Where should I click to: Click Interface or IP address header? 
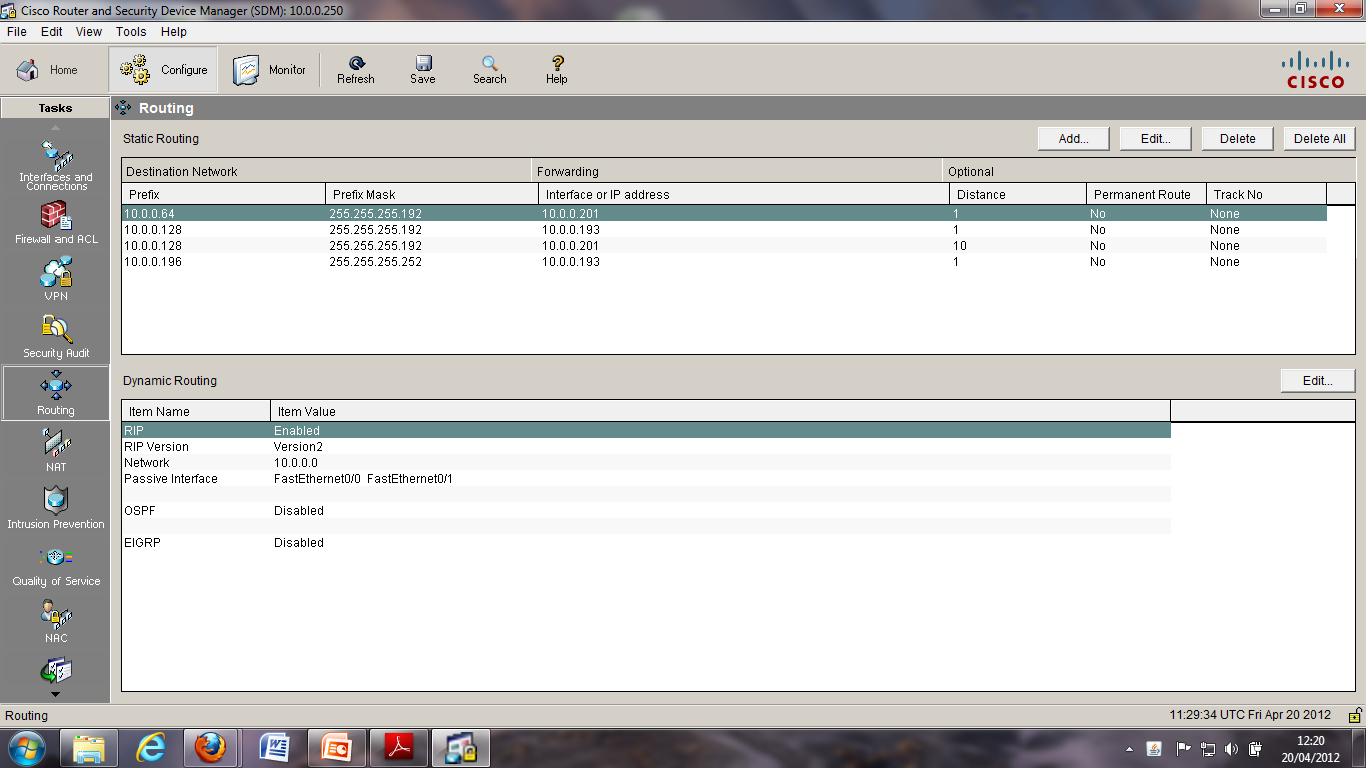744,194
